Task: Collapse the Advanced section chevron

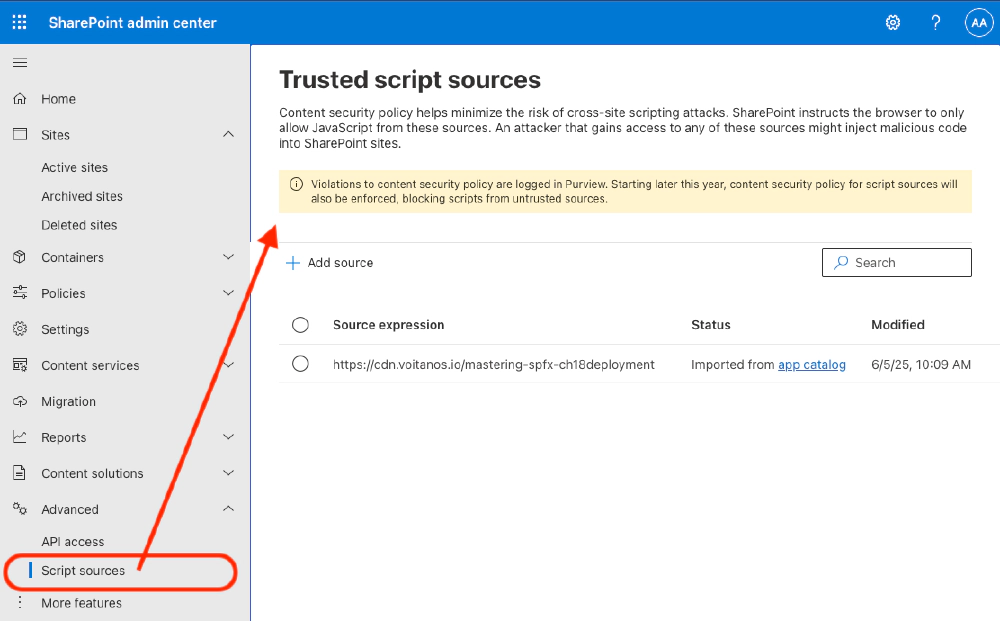Action: 228,508
